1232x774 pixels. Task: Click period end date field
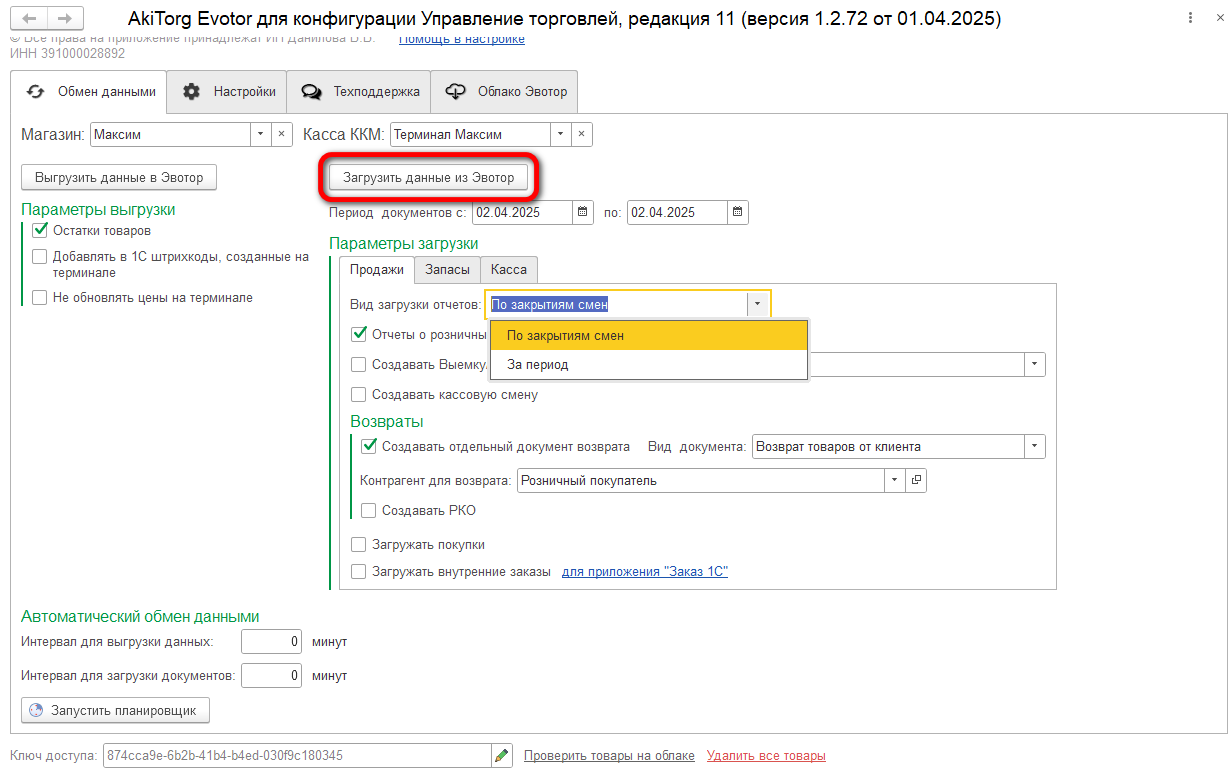677,212
